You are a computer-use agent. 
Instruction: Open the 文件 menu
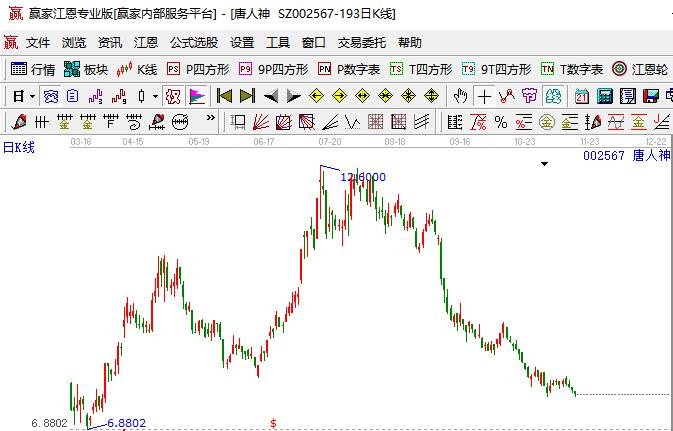[x=38, y=42]
